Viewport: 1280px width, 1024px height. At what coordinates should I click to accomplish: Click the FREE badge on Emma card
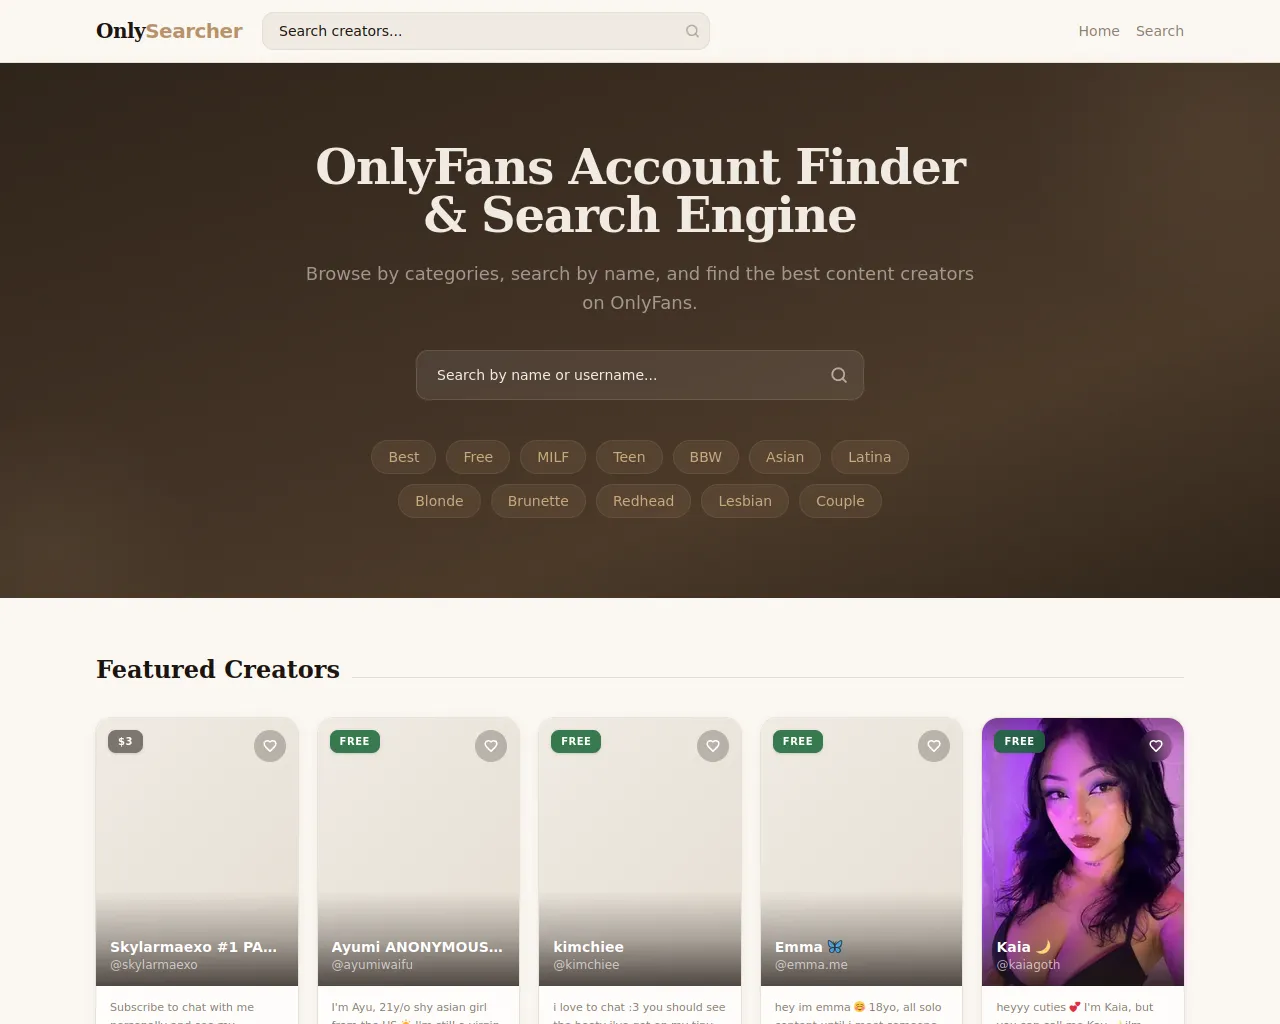[798, 741]
